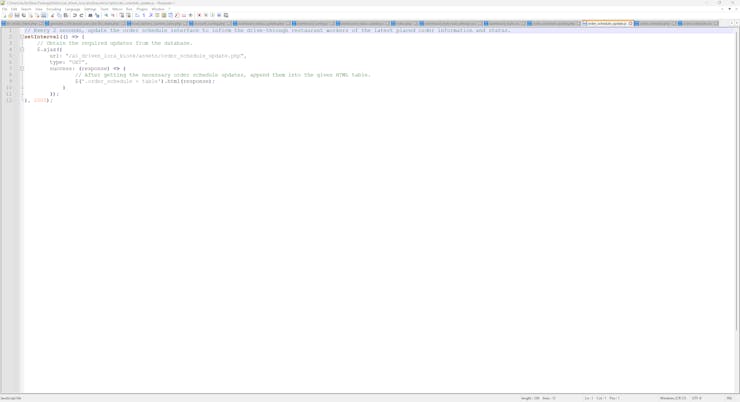Collapse the setInterval block fold marker
This screenshot has width=740, height=402.
pyautogui.click(x=22, y=37)
